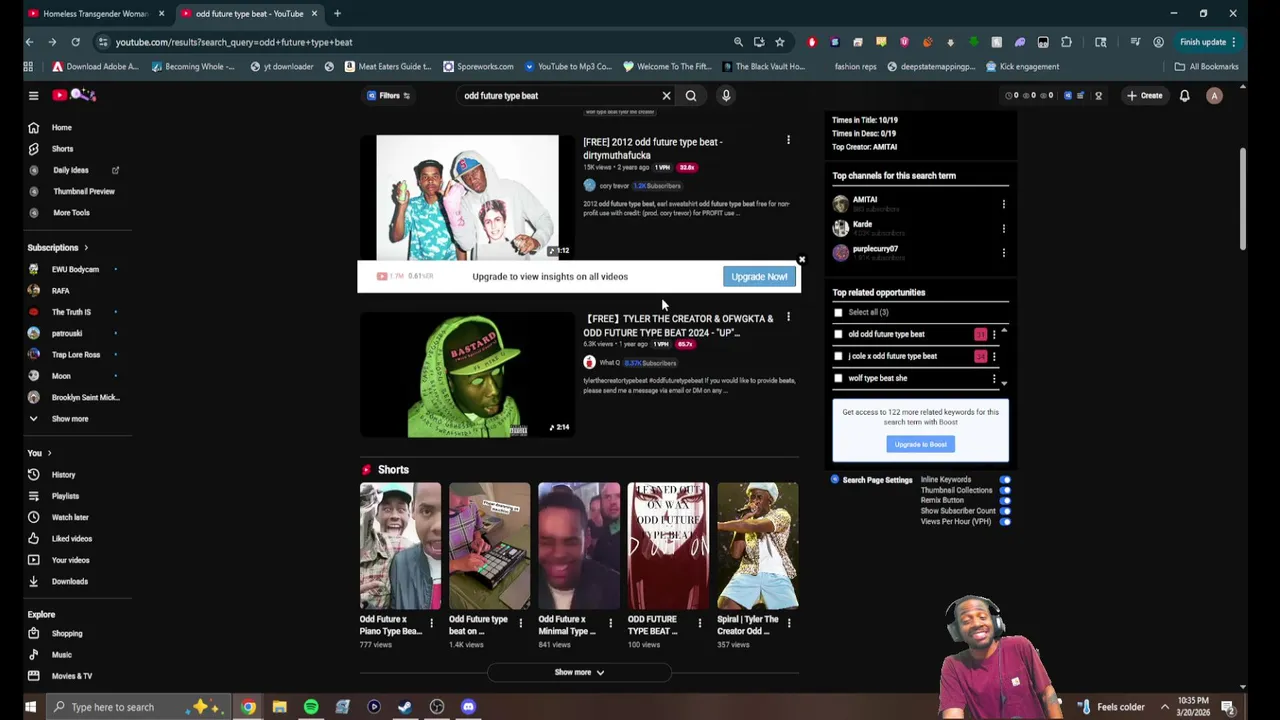Check old odd future type beat keyword

click(838, 334)
